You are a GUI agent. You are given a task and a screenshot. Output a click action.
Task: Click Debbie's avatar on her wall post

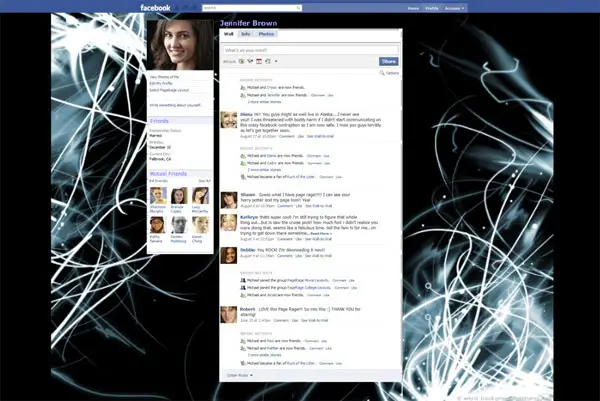coord(229,256)
